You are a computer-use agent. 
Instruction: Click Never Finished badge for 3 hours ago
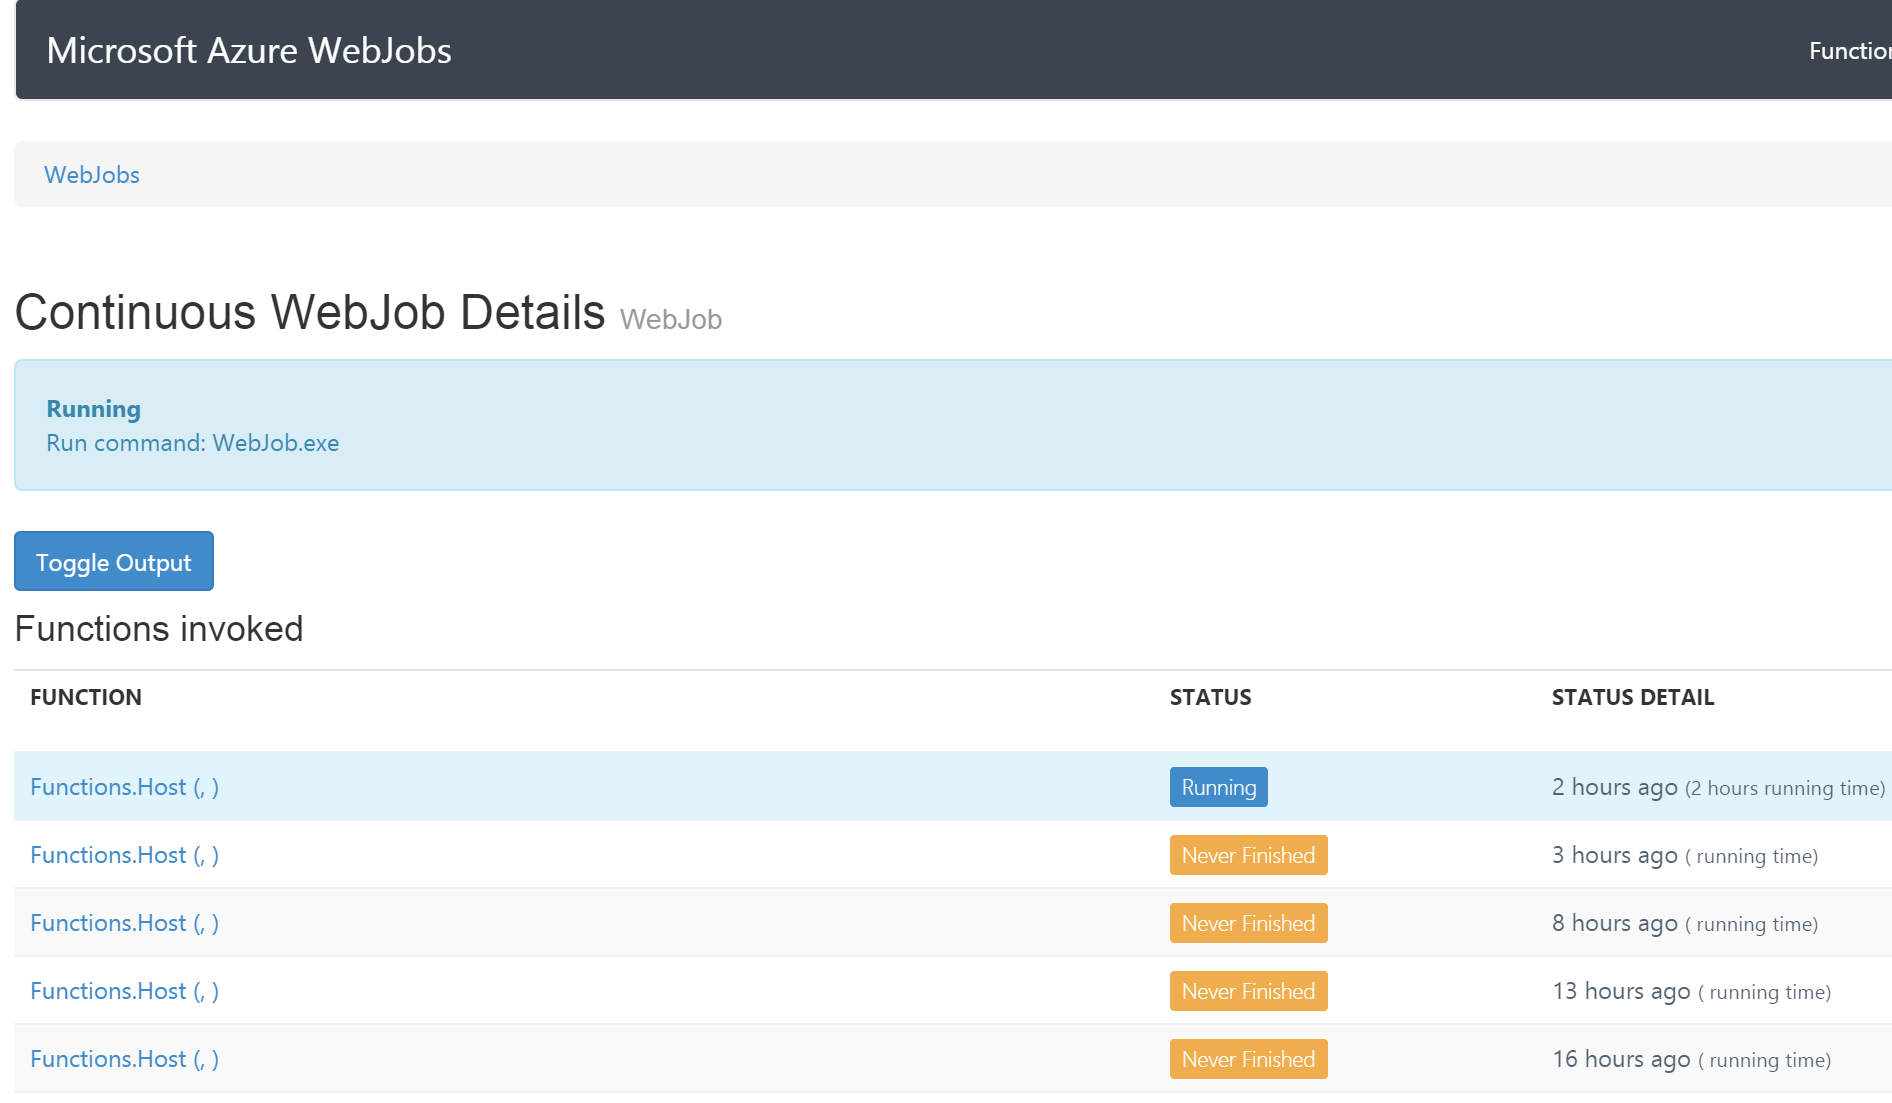(x=1249, y=855)
